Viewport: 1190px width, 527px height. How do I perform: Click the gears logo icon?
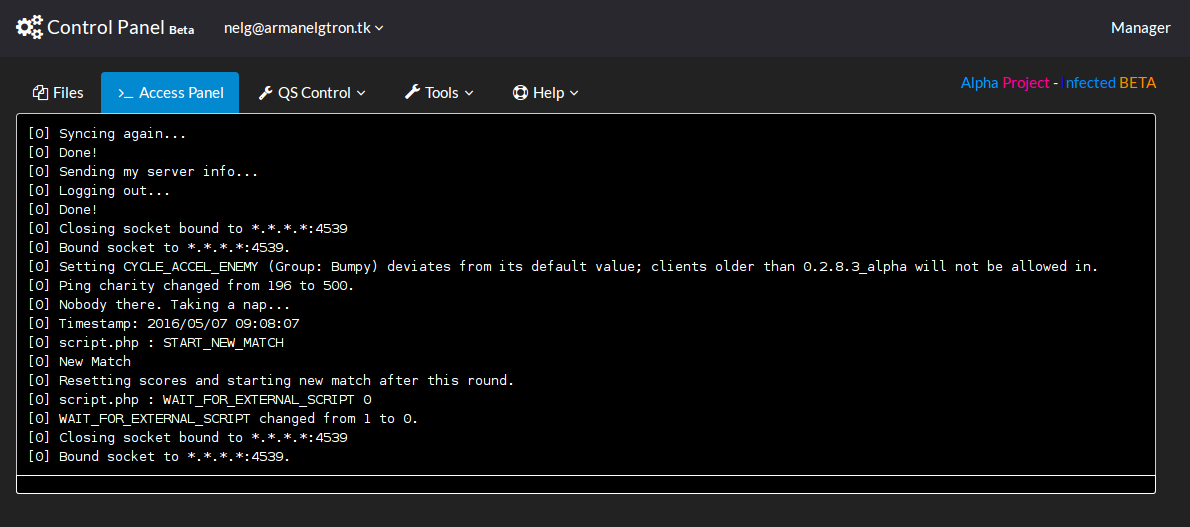29,27
